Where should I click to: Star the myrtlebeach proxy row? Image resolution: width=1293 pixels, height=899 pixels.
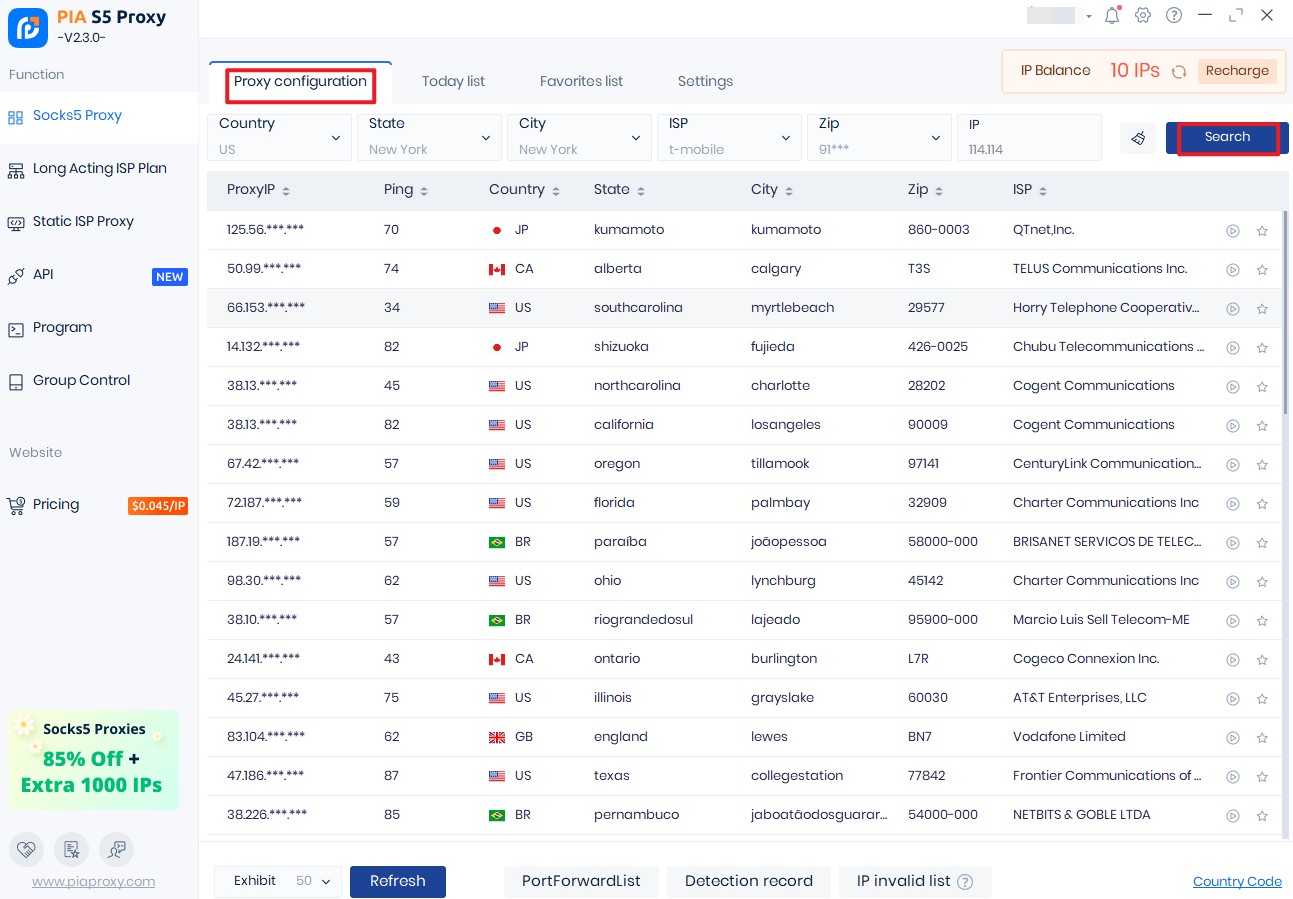[1262, 309]
